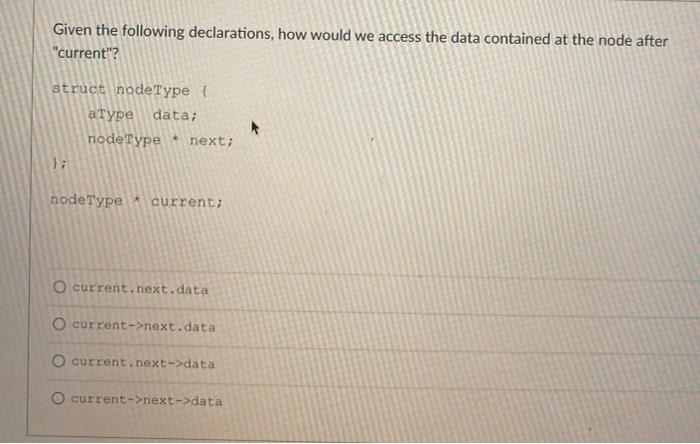Mark current->next->data radio button as answer
This screenshot has height=444, width=700.
[x=58, y=398]
